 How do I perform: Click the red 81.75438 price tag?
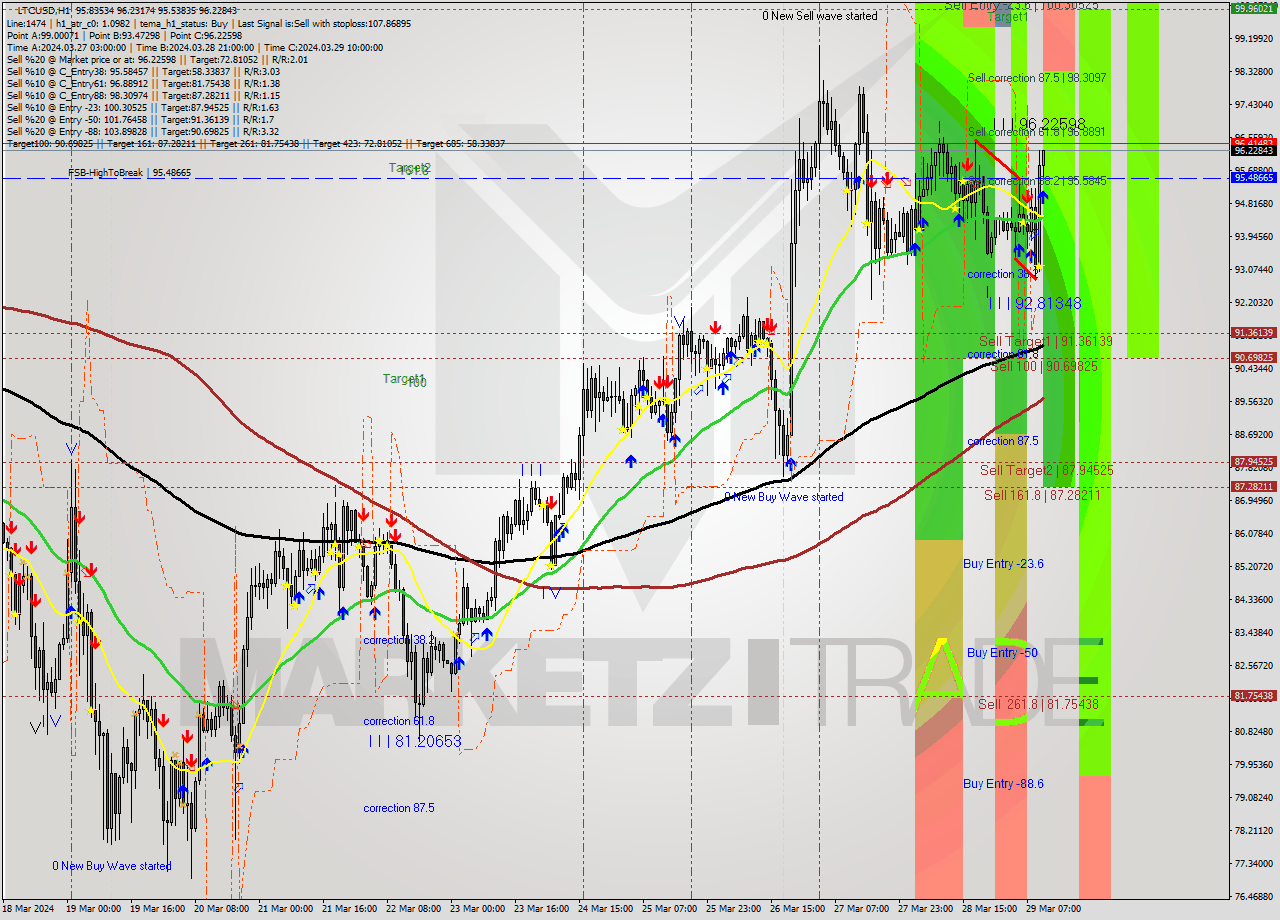pyautogui.click(x=1254, y=696)
